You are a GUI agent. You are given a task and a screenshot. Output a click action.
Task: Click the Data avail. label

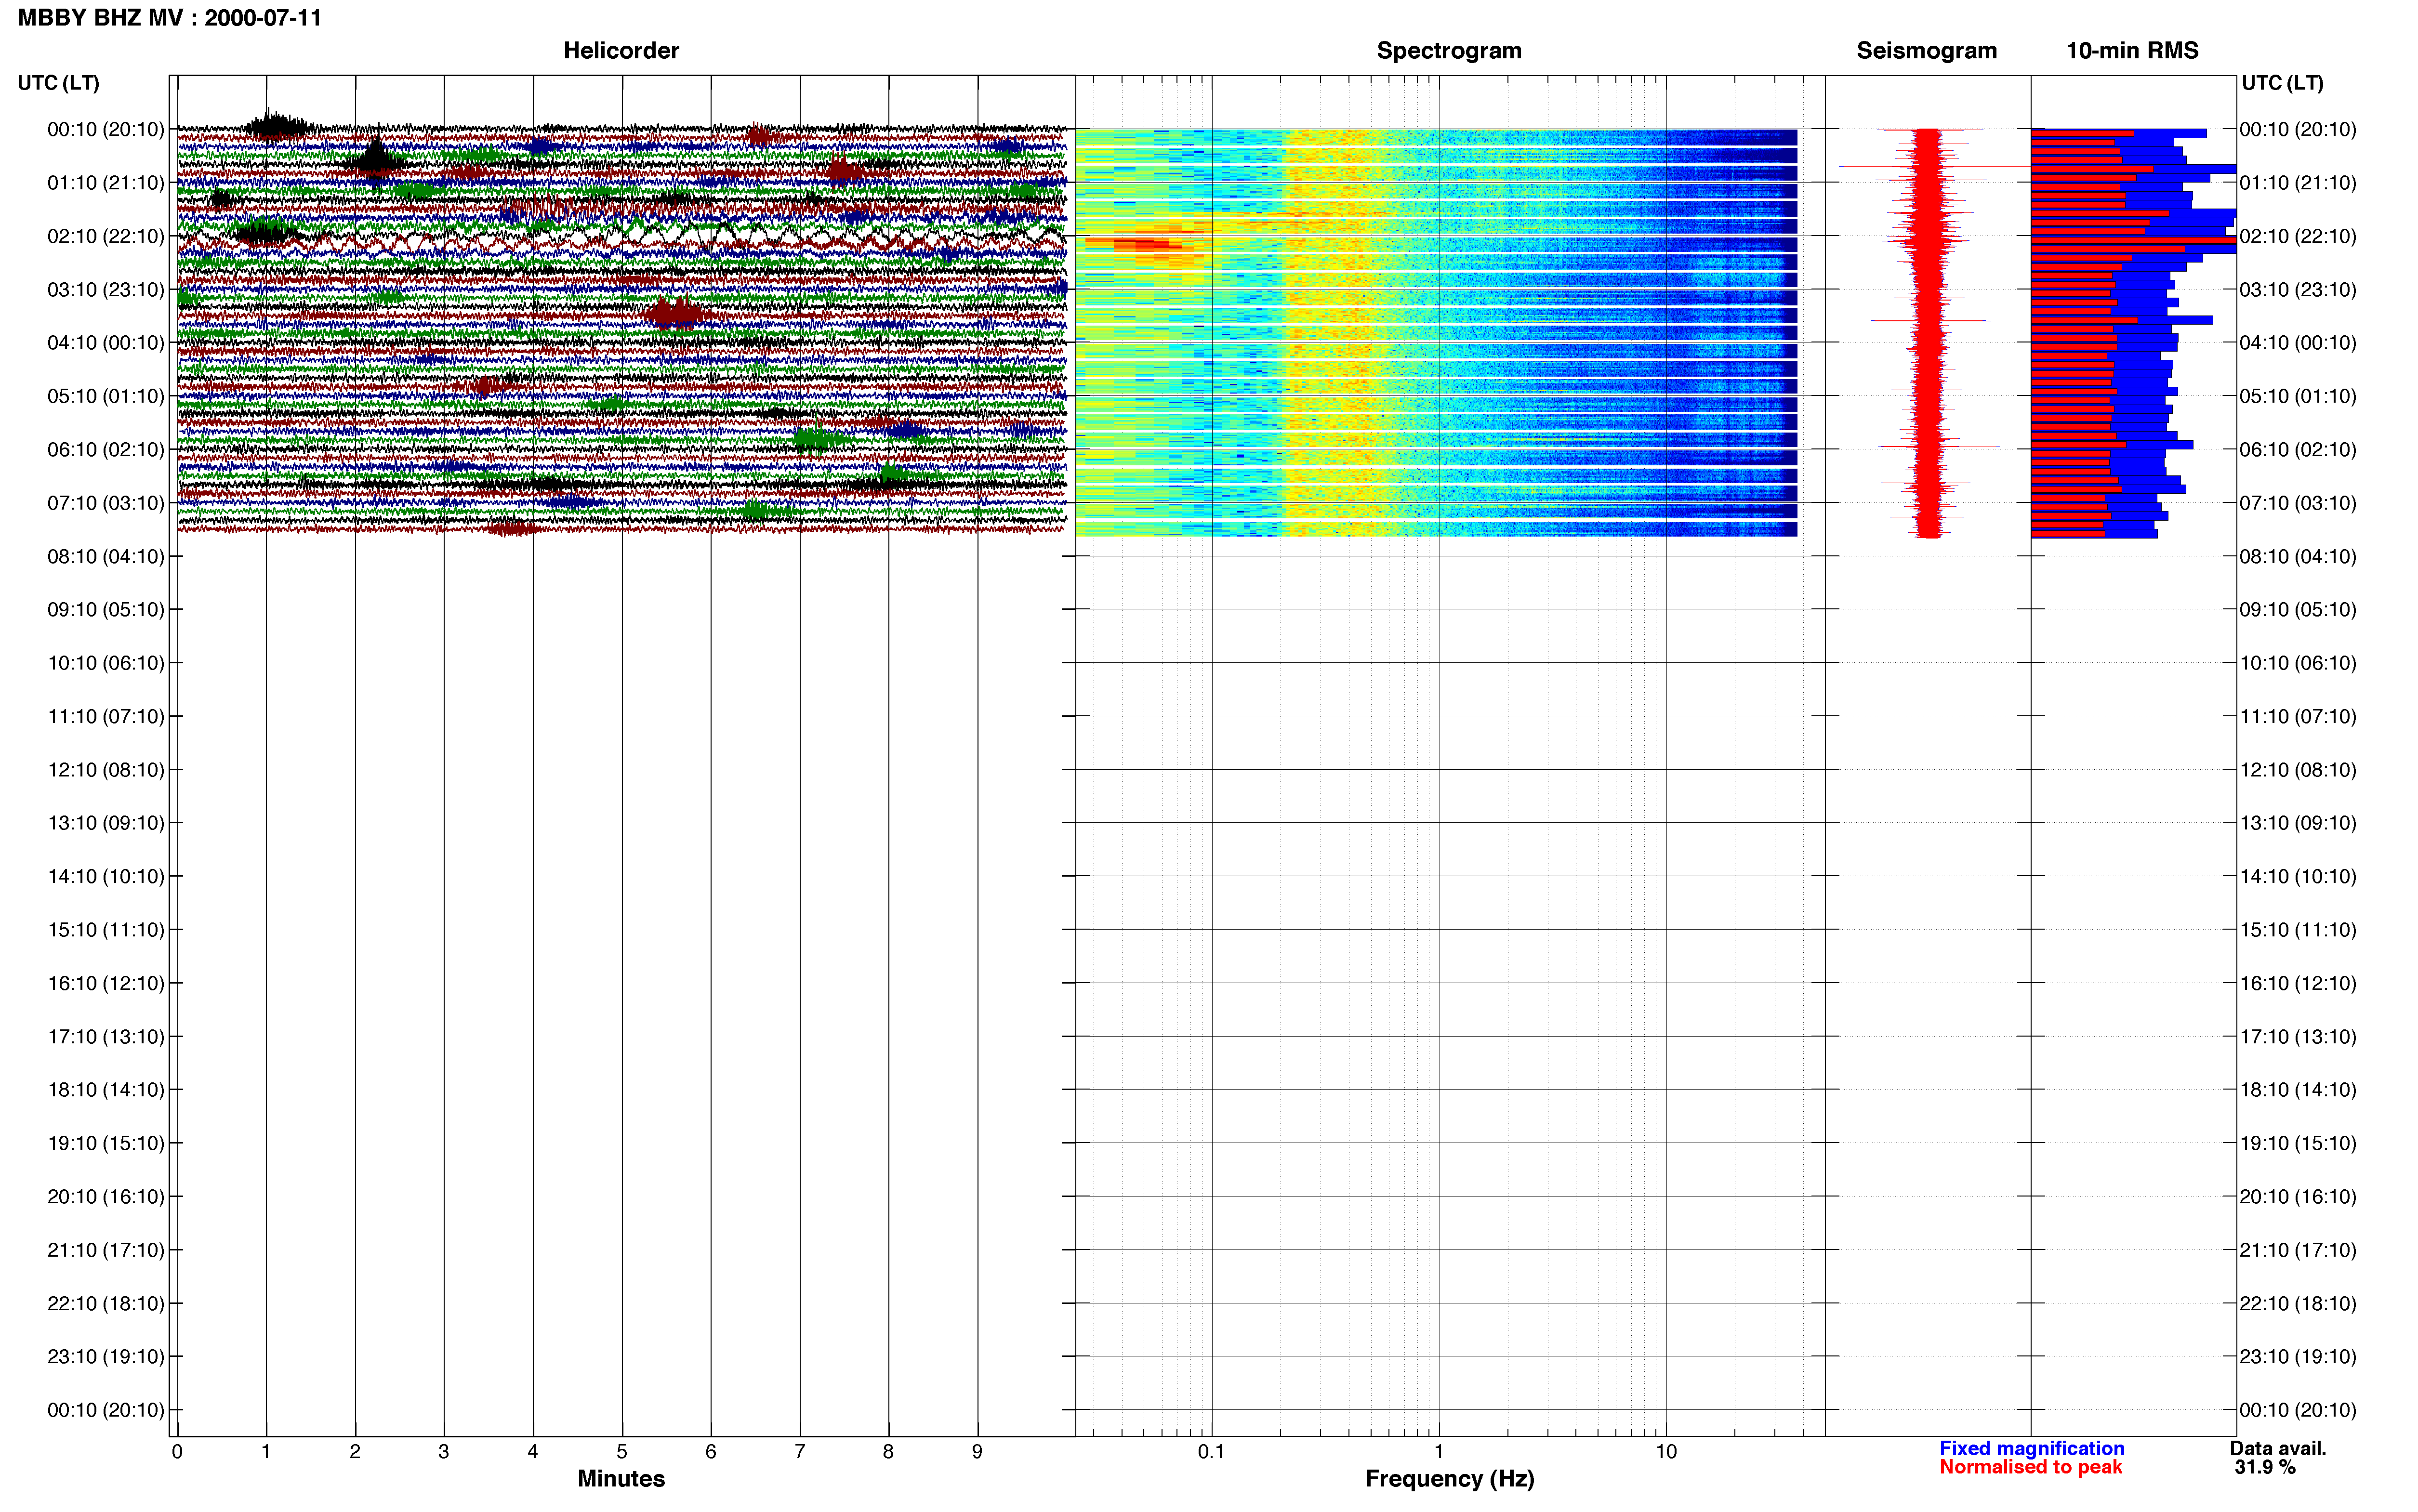click(2278, 1448)
